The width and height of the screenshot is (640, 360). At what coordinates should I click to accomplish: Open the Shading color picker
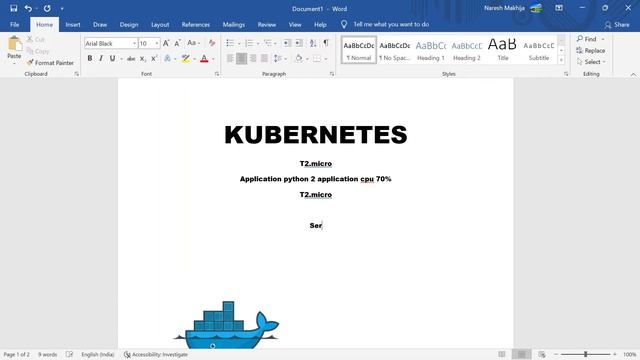(x=299, y=58)
